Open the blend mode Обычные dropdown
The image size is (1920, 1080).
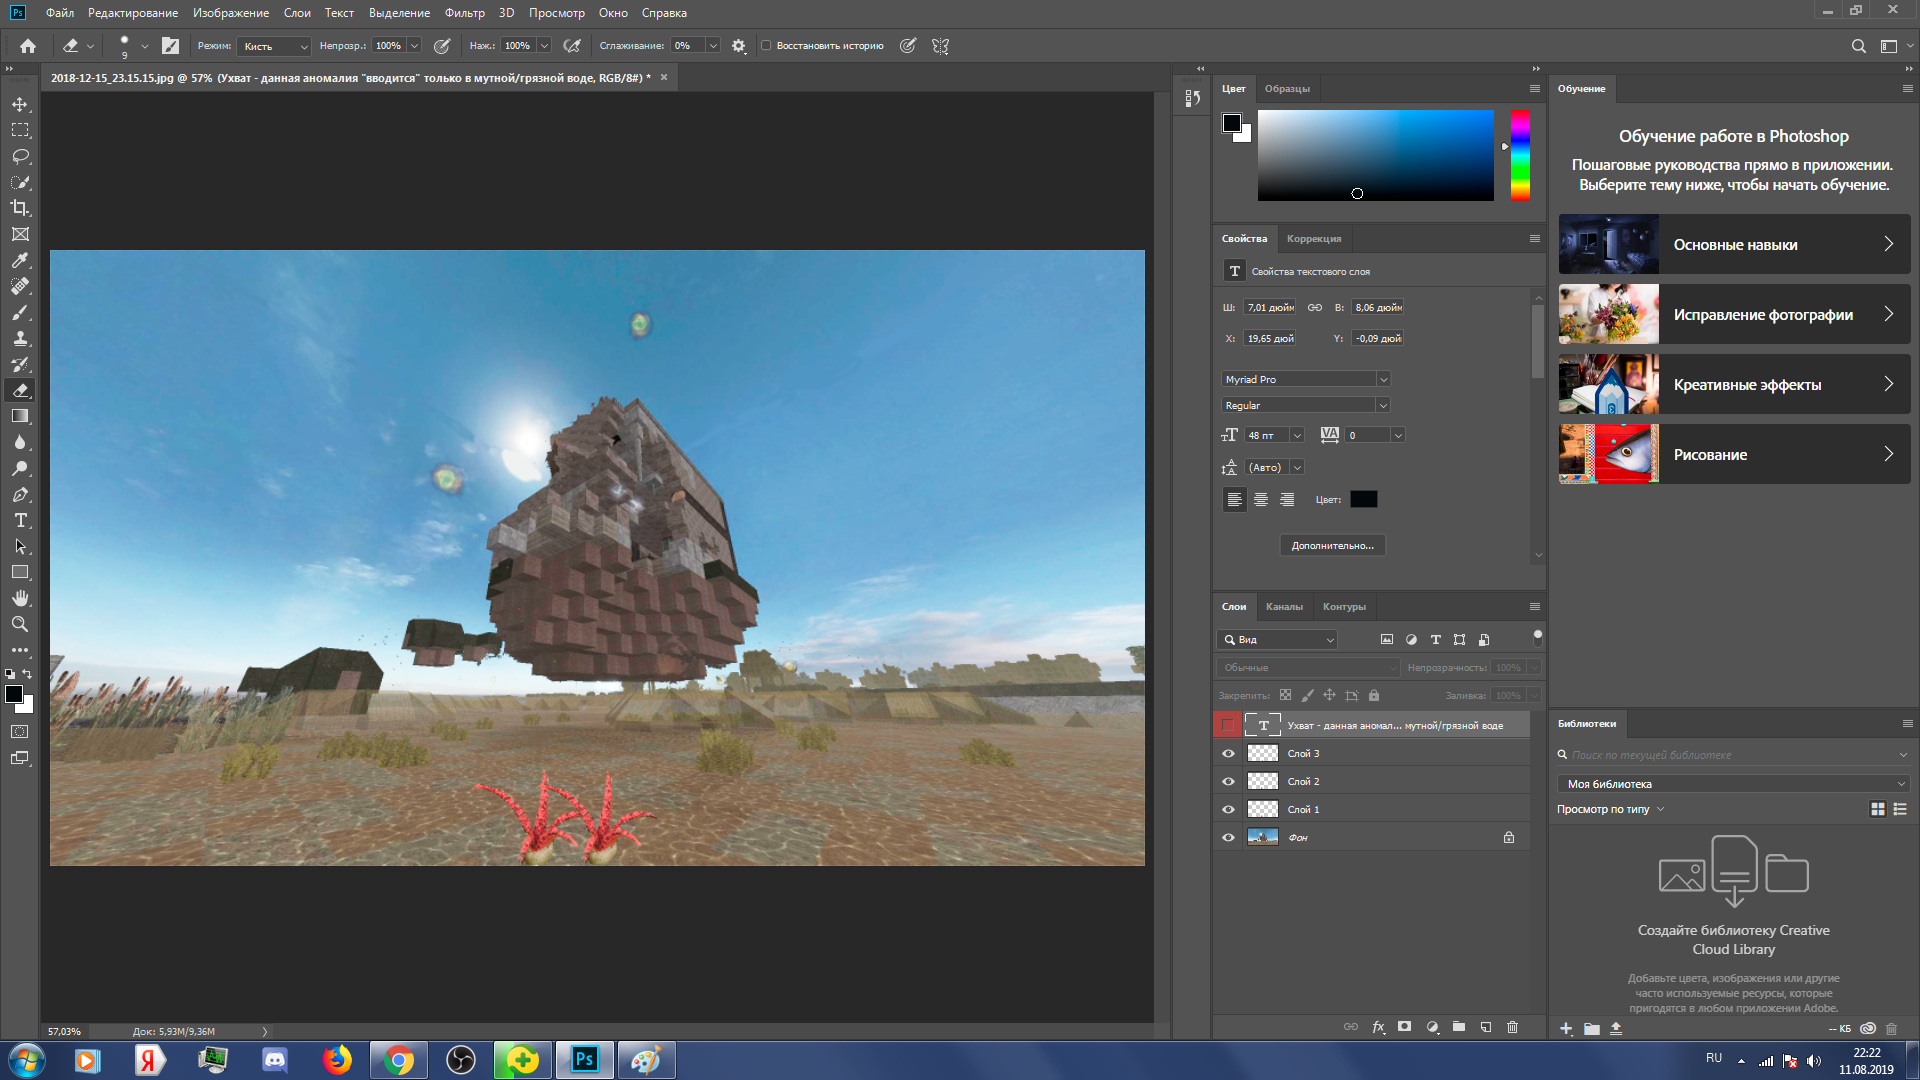click(1308, 667)
